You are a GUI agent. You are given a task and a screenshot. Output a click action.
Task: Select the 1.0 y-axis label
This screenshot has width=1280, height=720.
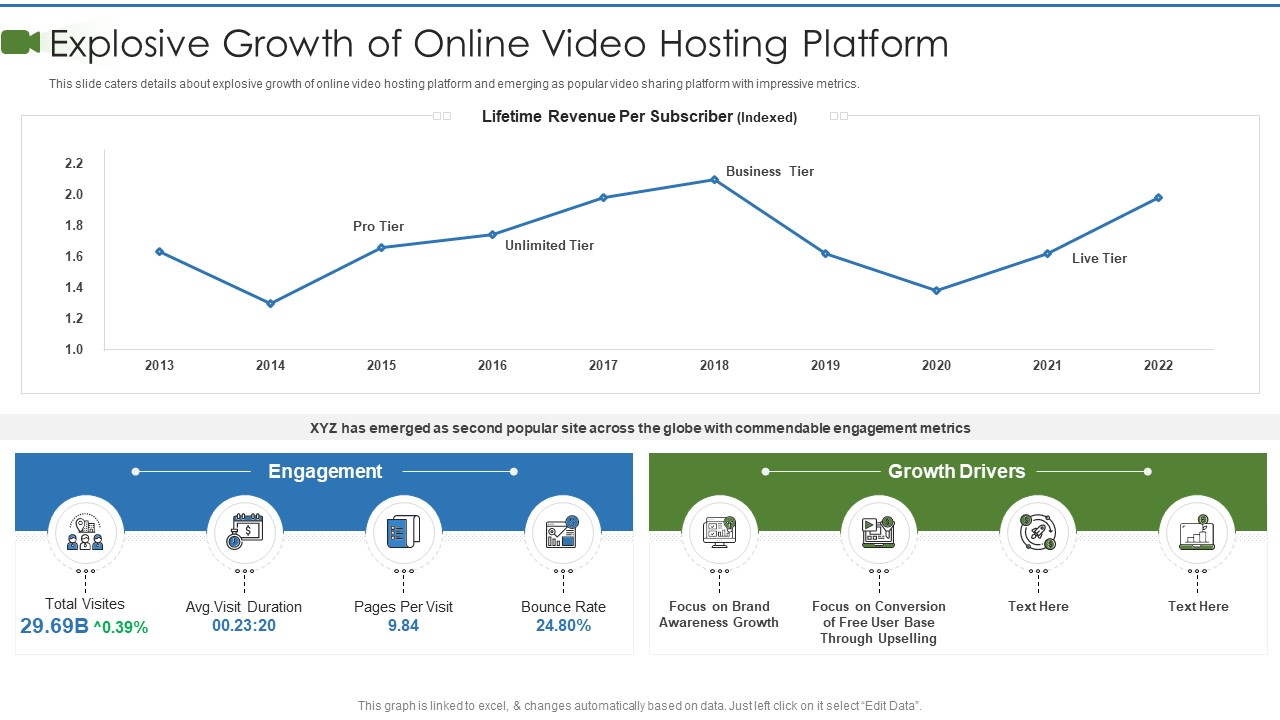coord(74,349)
